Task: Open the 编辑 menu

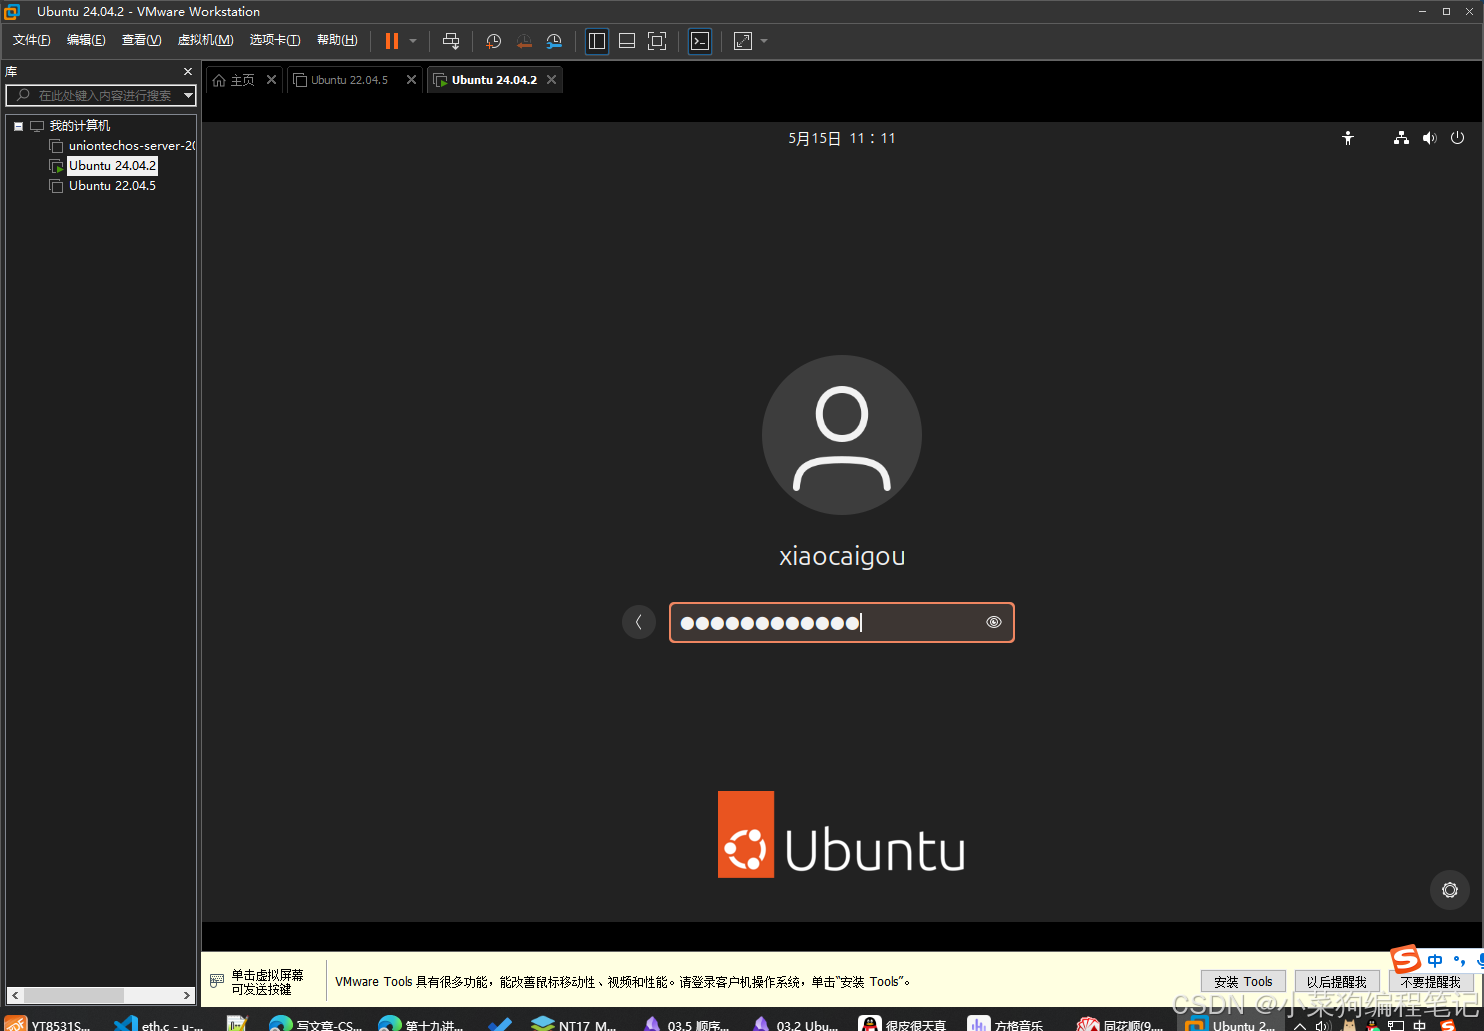Action: tap(86, 40)
